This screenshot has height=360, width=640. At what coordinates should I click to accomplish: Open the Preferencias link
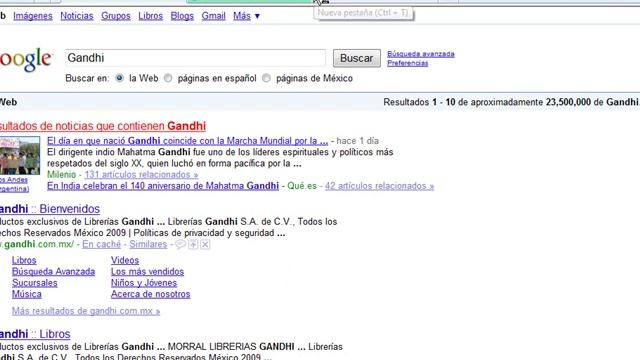[x=408, y=63]
